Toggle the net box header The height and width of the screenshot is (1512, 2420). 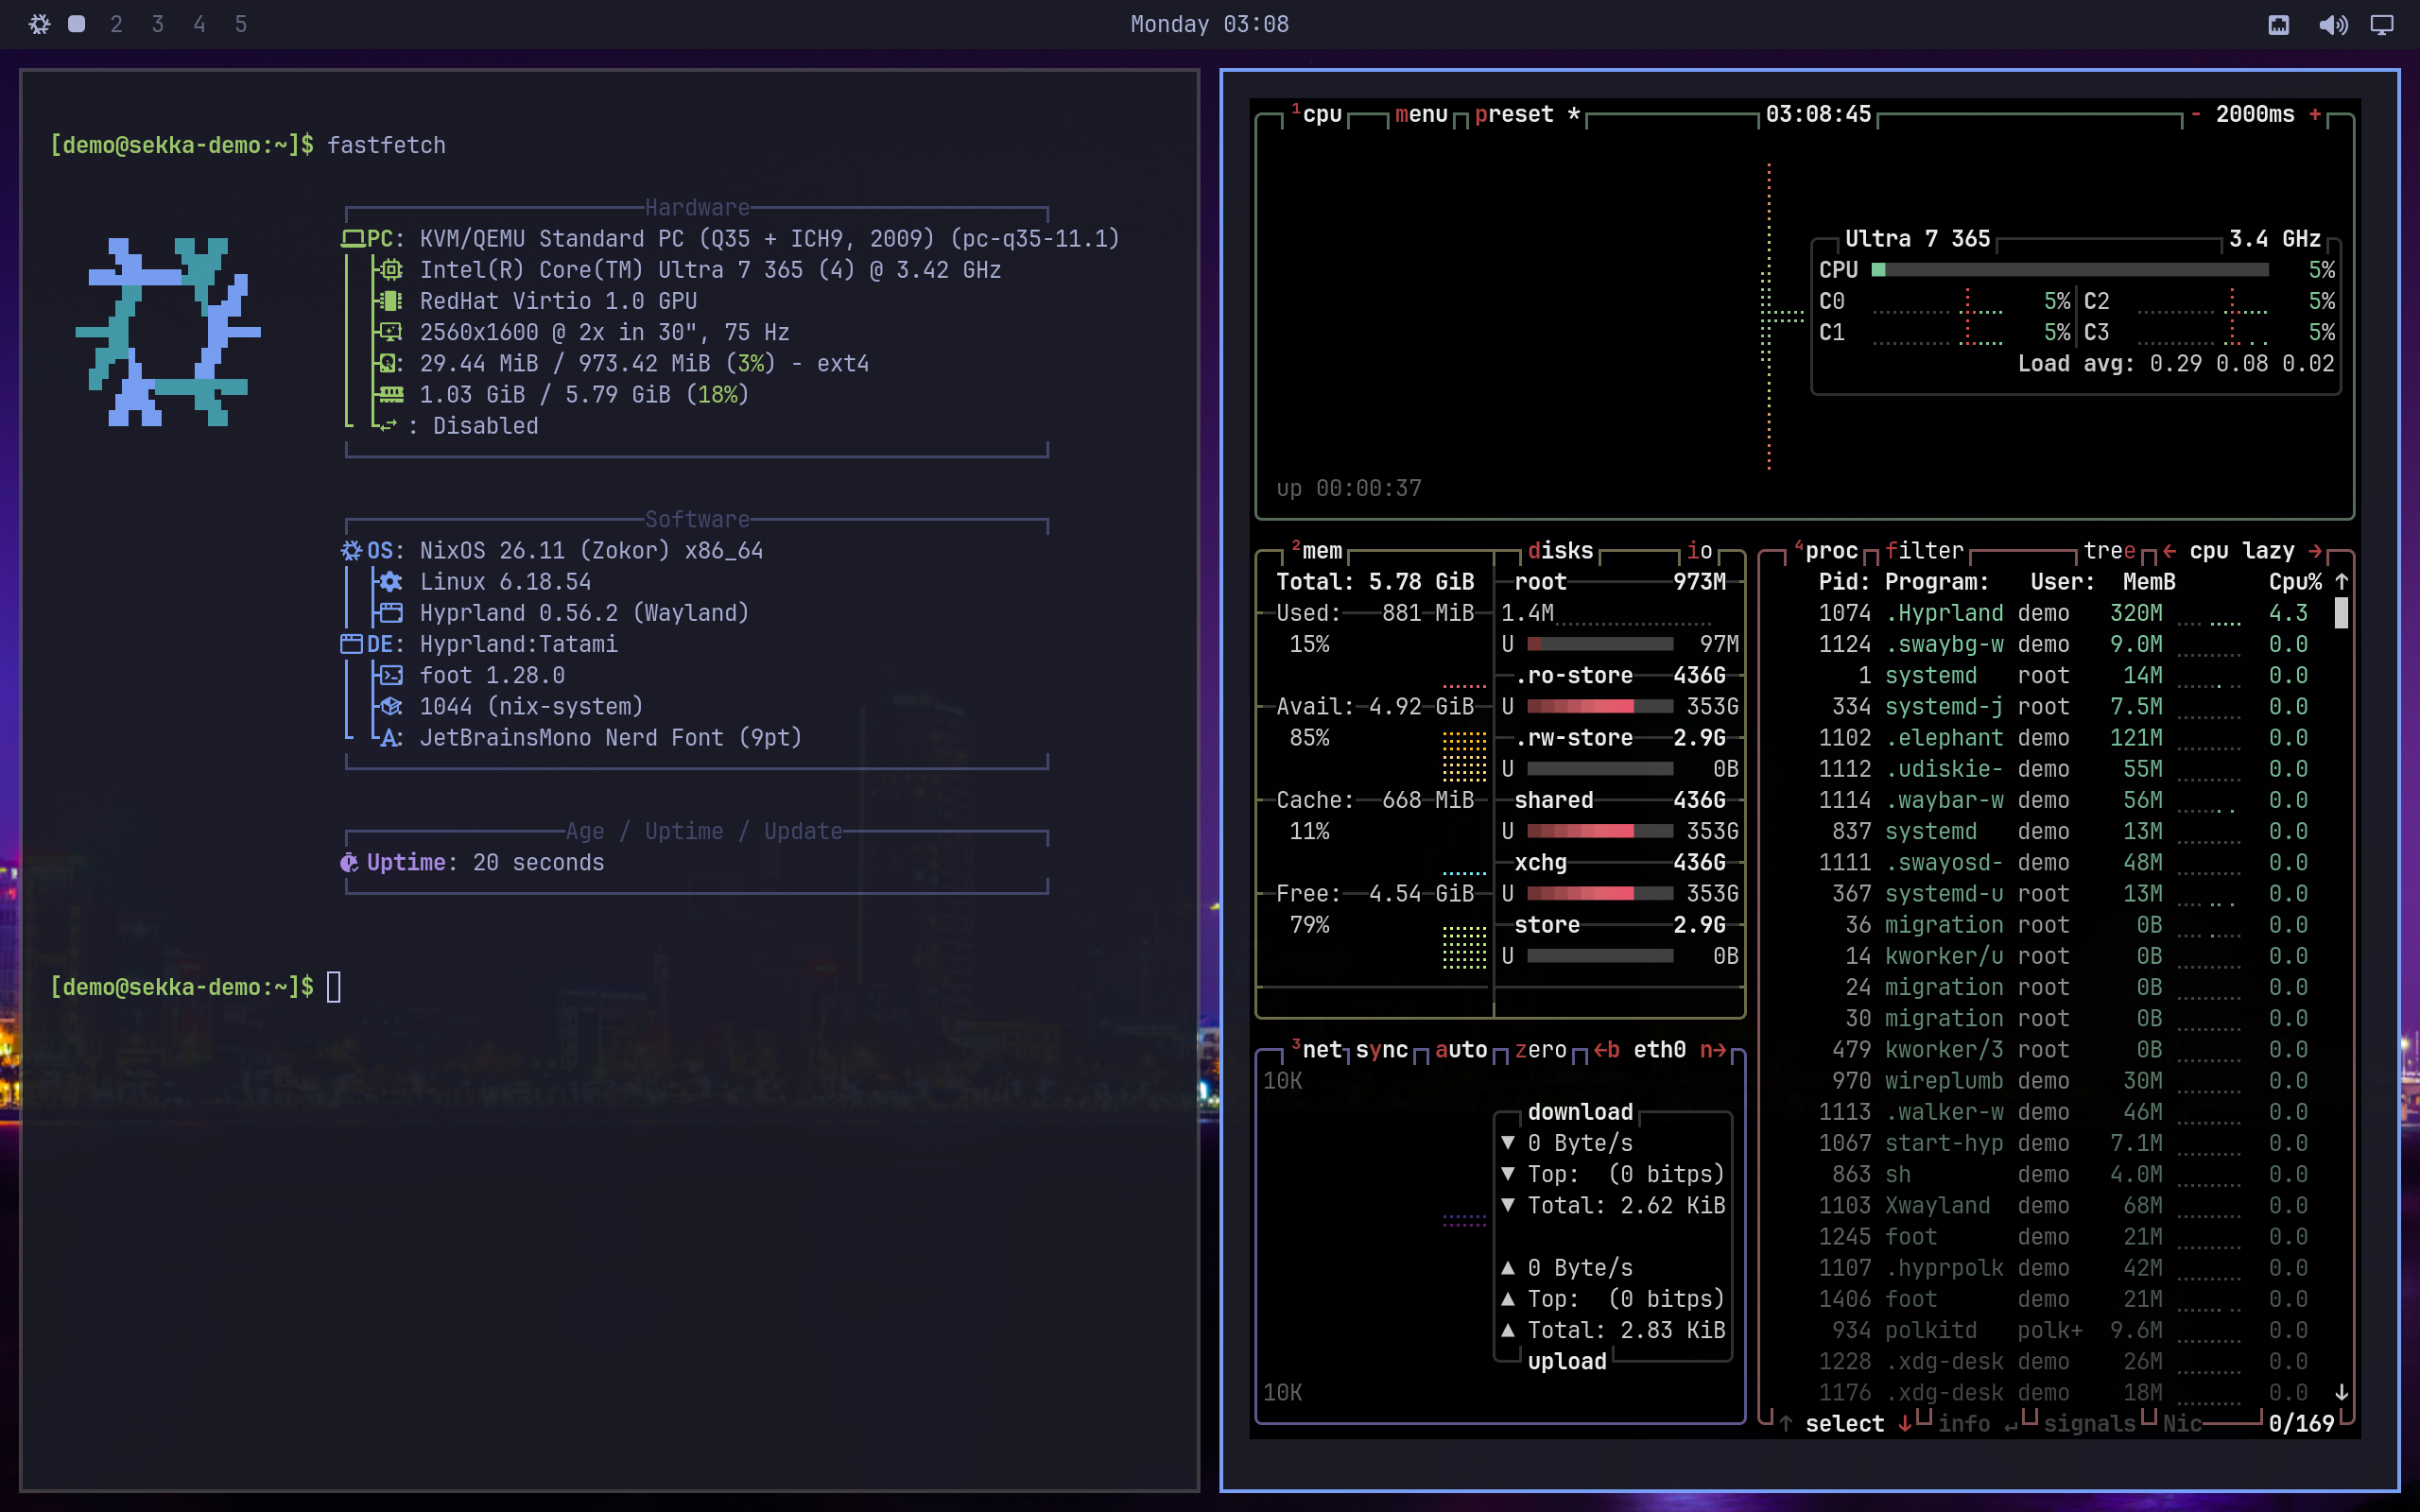(1316, 1050)
